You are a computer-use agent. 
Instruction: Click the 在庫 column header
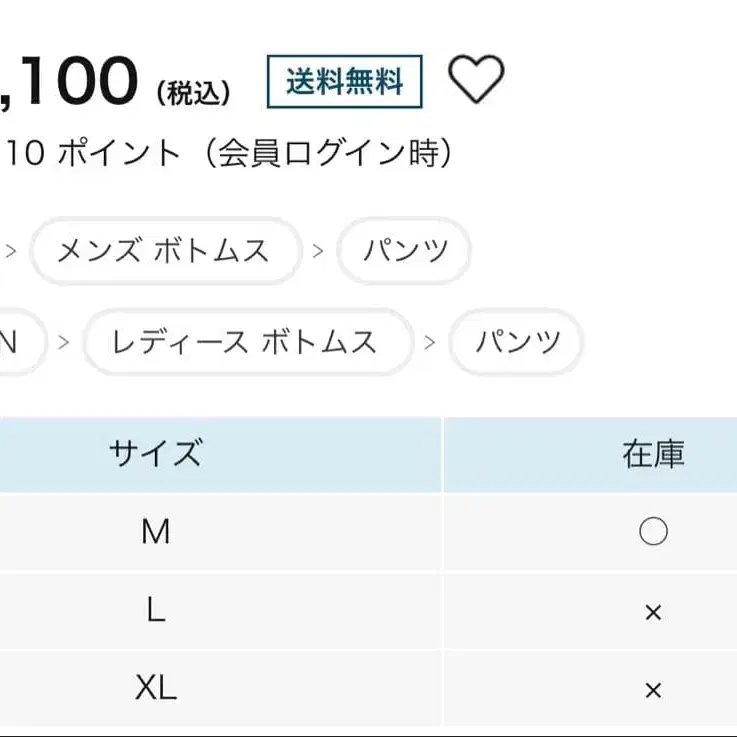(653, 454)
